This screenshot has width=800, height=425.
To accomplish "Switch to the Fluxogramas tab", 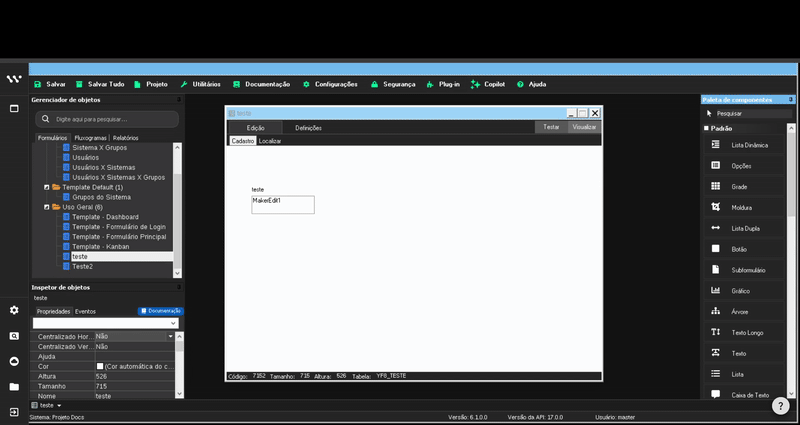I will click(x=90, y=138).
